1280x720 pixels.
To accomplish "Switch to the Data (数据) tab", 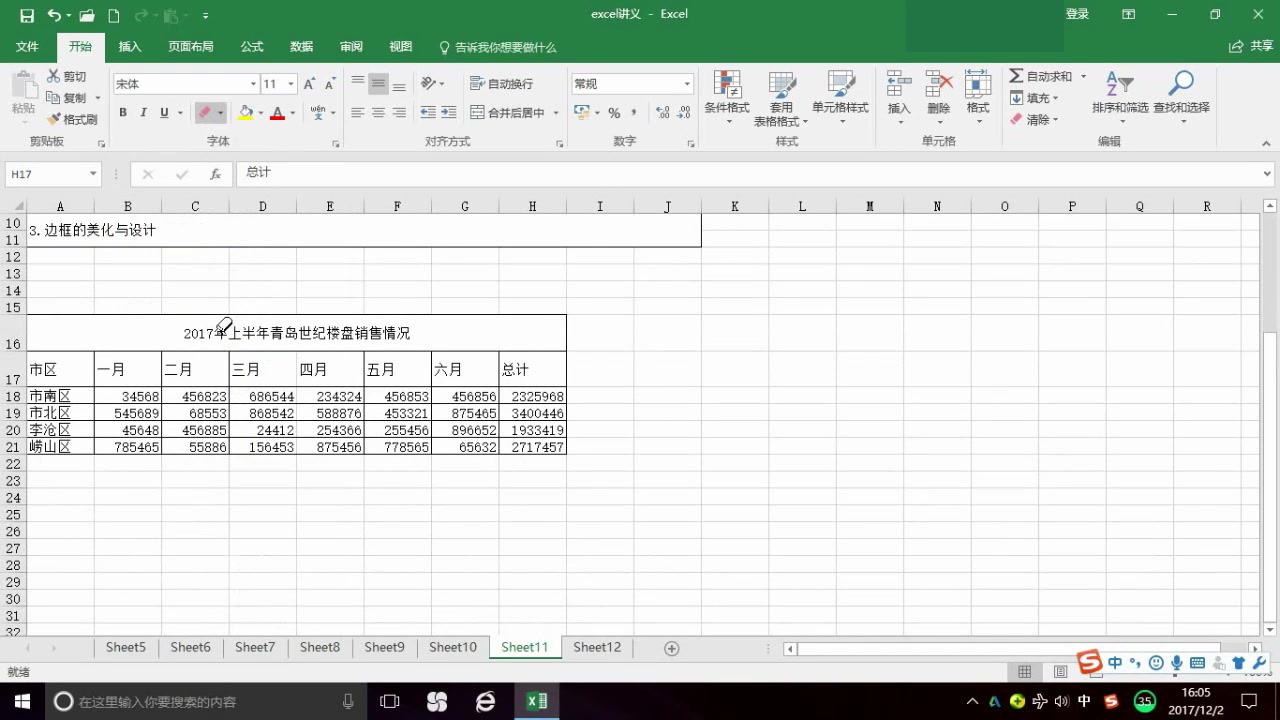I will pyautogui.click(x=301, y=47).
